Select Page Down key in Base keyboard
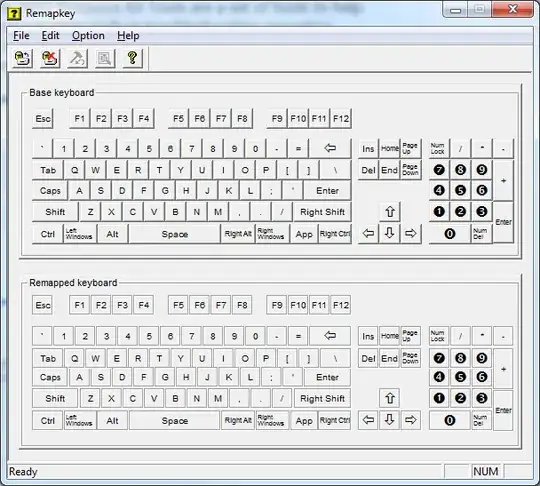The height and width of the screenshot is (486, 540). (411, 169)
